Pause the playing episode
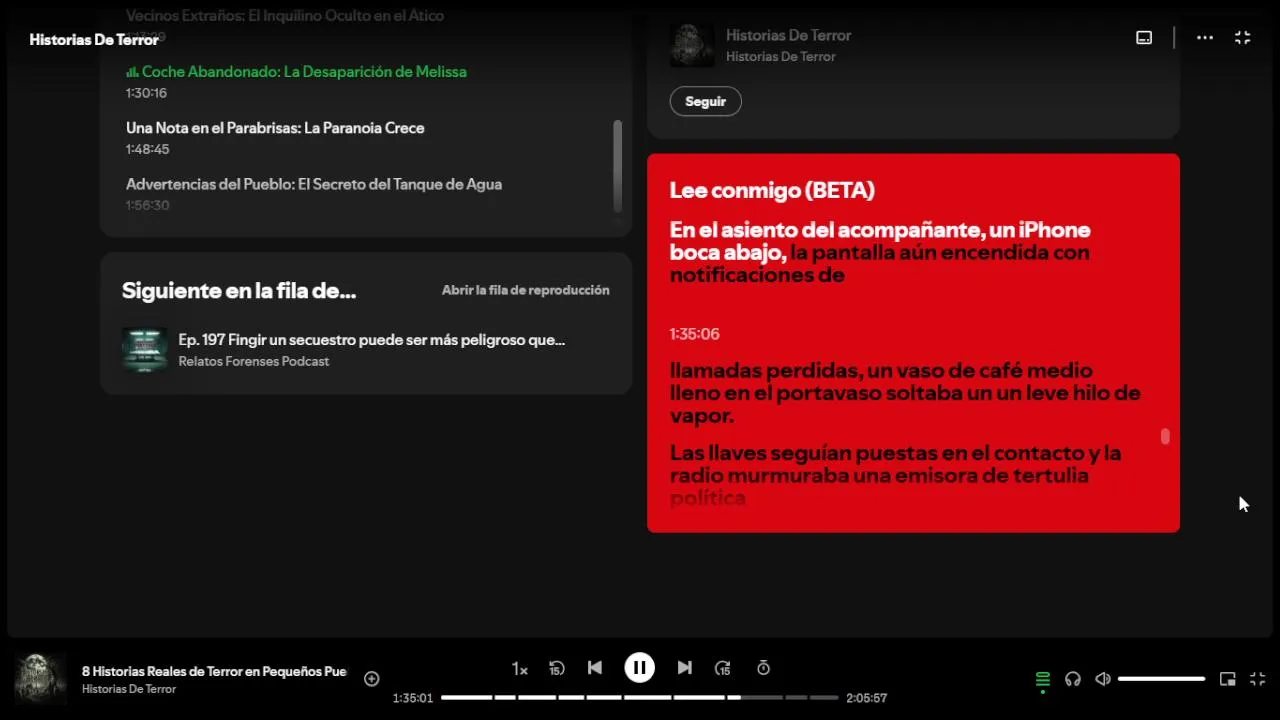The width and height of the screenshot is (1280, 720). point(640,668)
